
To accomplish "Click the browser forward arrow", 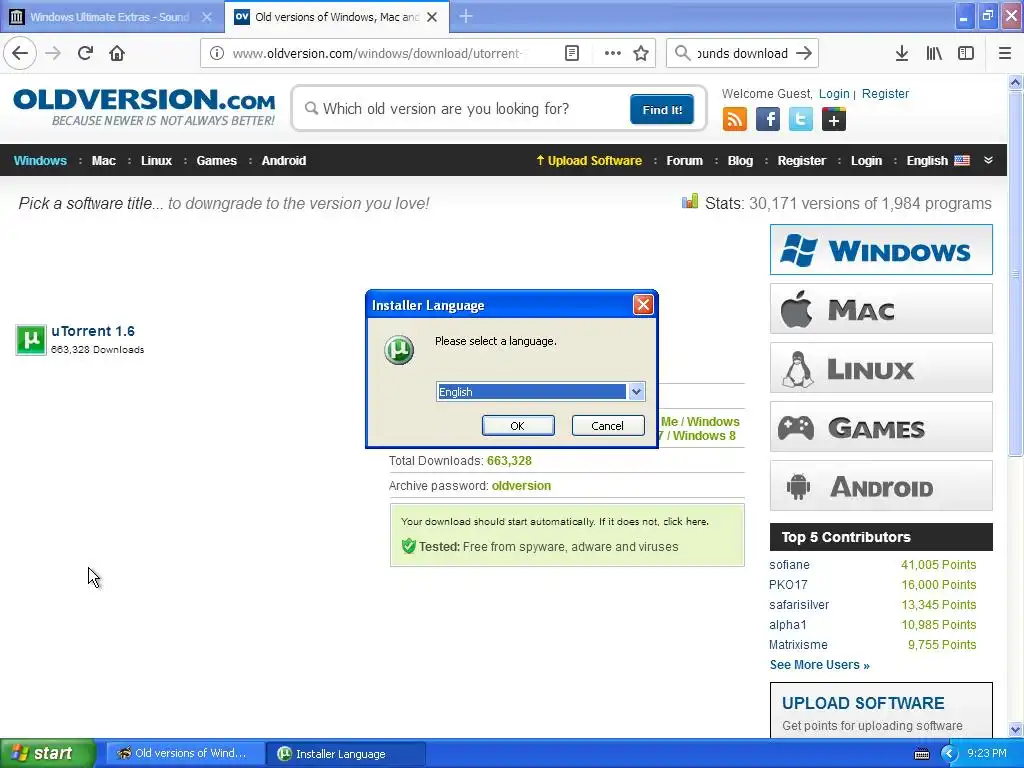I will click(53, 53).
